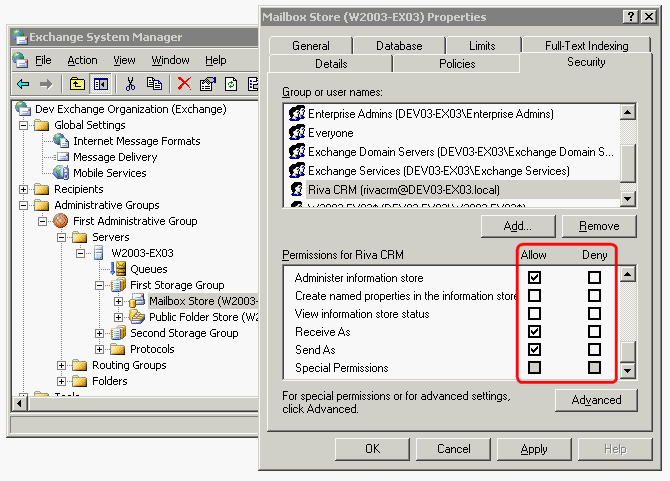Viewport: 670px width, 481px height.
Task: Click the Riva CRM user icon
Action: tap(297, 189)
